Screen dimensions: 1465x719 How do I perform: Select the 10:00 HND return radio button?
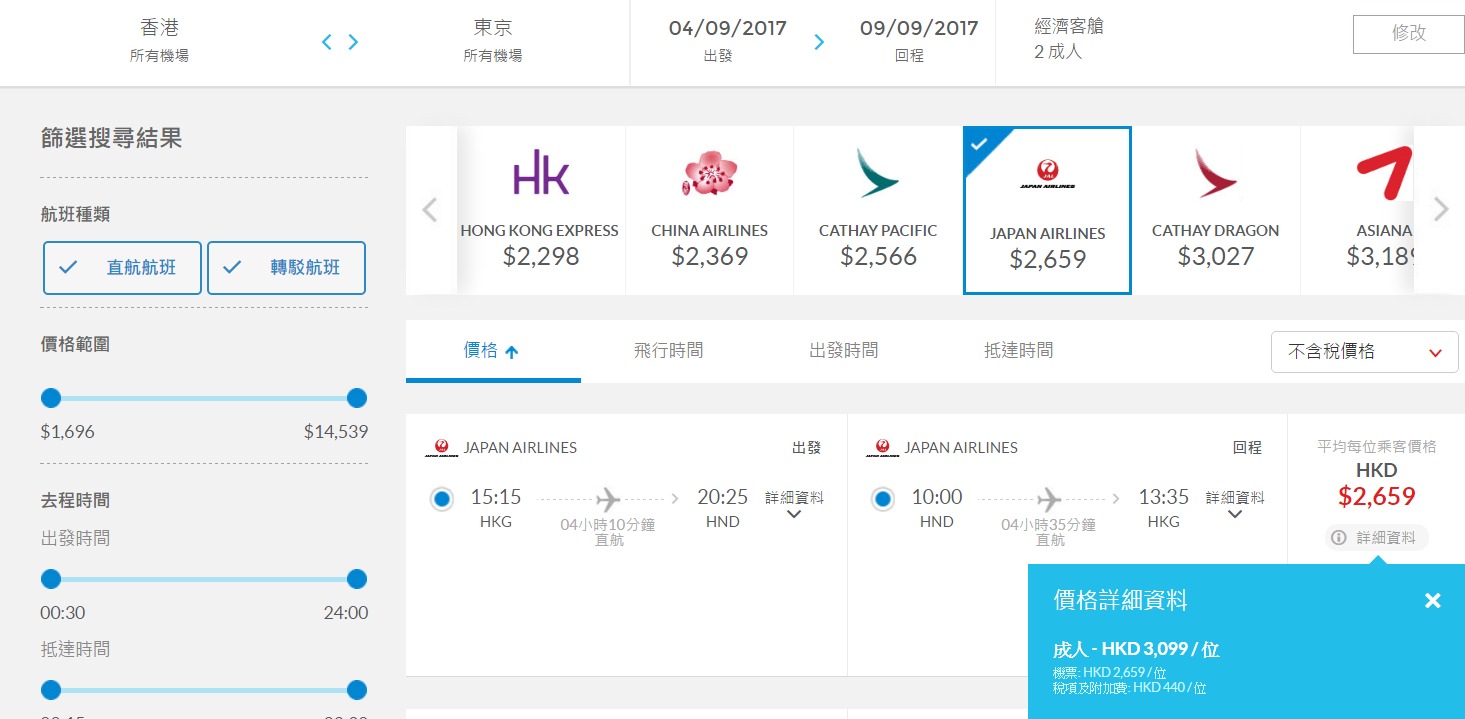click(883, 499)
